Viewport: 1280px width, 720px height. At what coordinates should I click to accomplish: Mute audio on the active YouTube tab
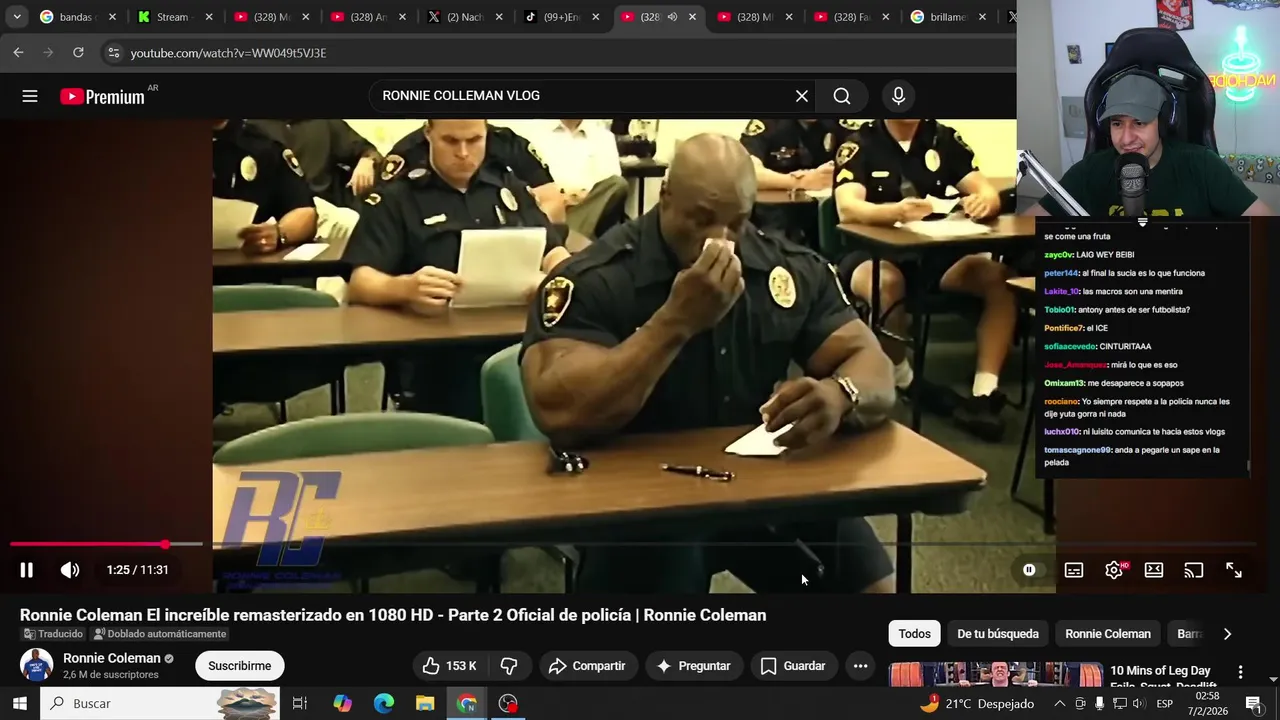pyautogui.click(x=672, y=17)
